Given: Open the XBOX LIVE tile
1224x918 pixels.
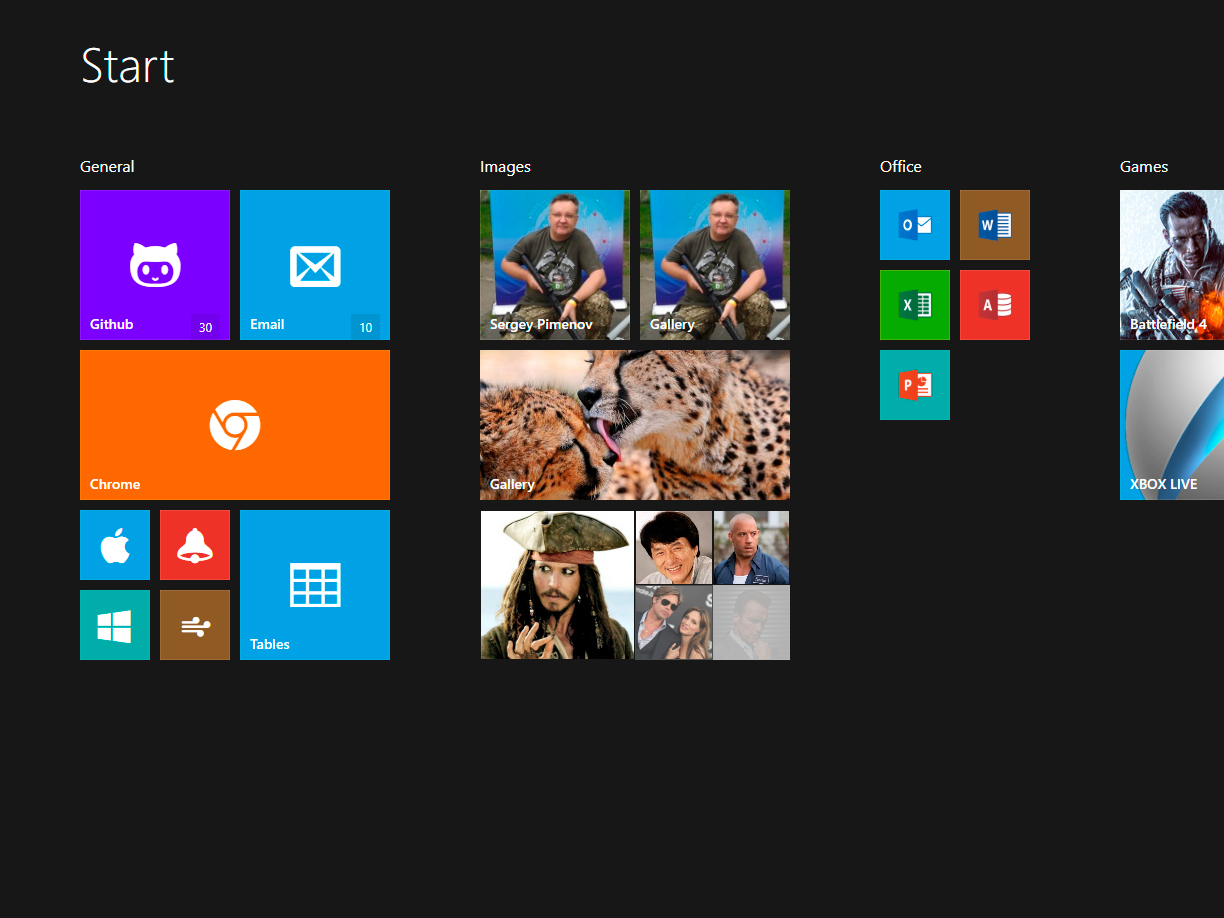Looking at the screenshot, I should (1172, 425).
